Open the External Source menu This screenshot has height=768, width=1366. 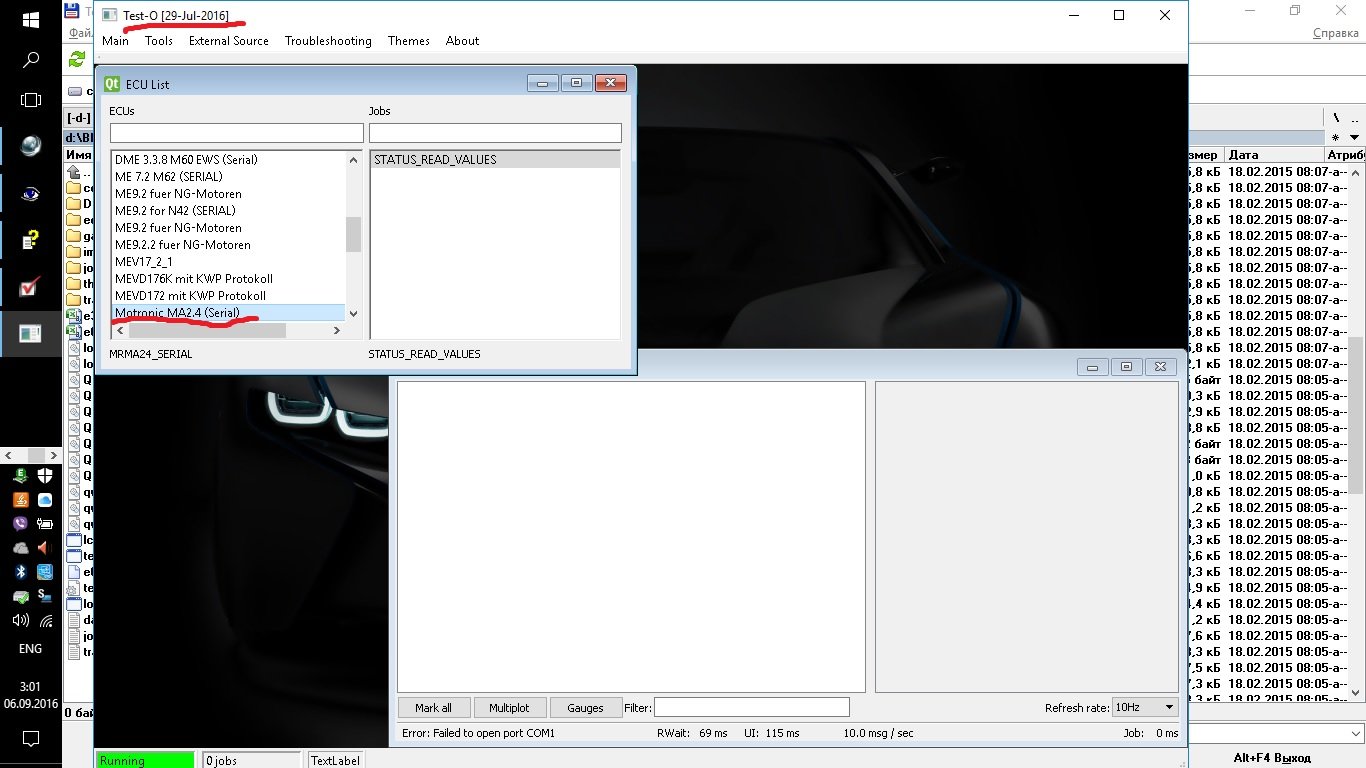(x=228, y=41)
